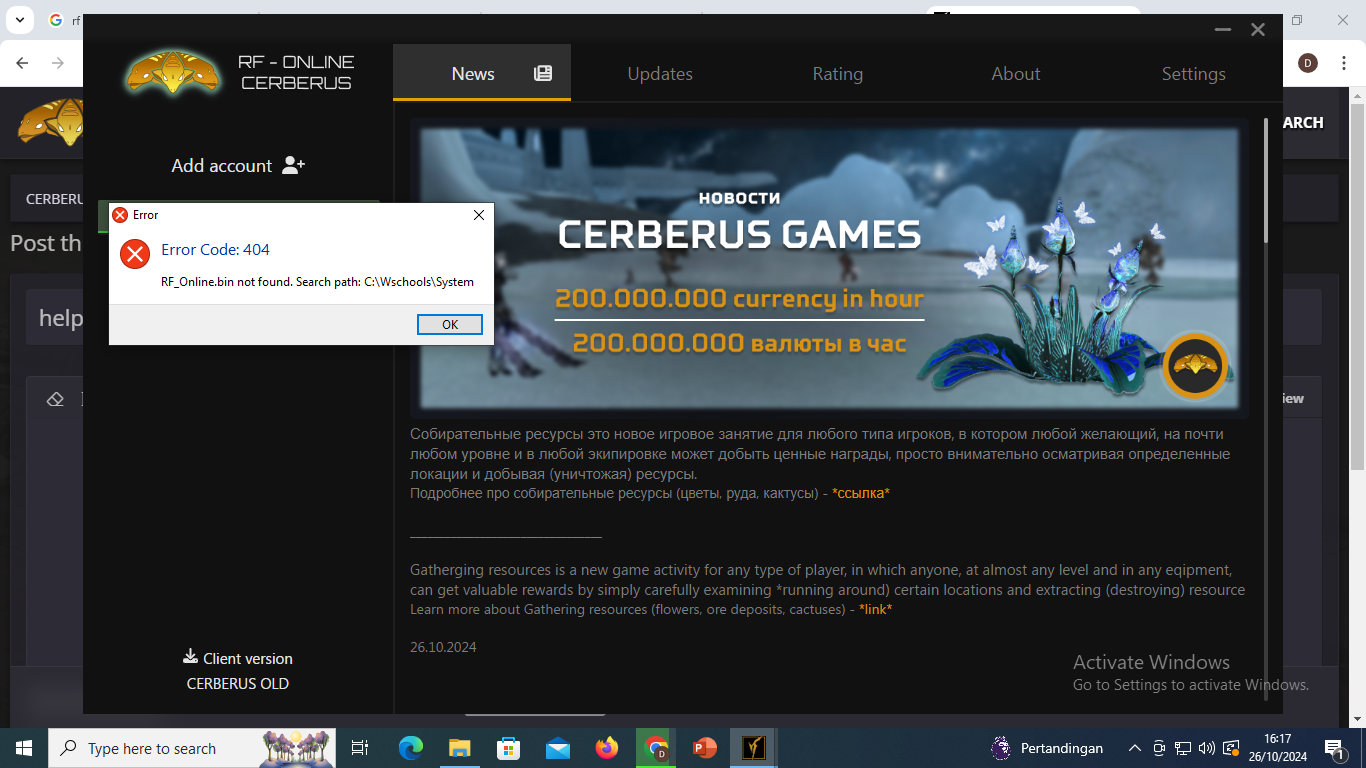Close the Cerberus launcher window

coord(1258,30)
